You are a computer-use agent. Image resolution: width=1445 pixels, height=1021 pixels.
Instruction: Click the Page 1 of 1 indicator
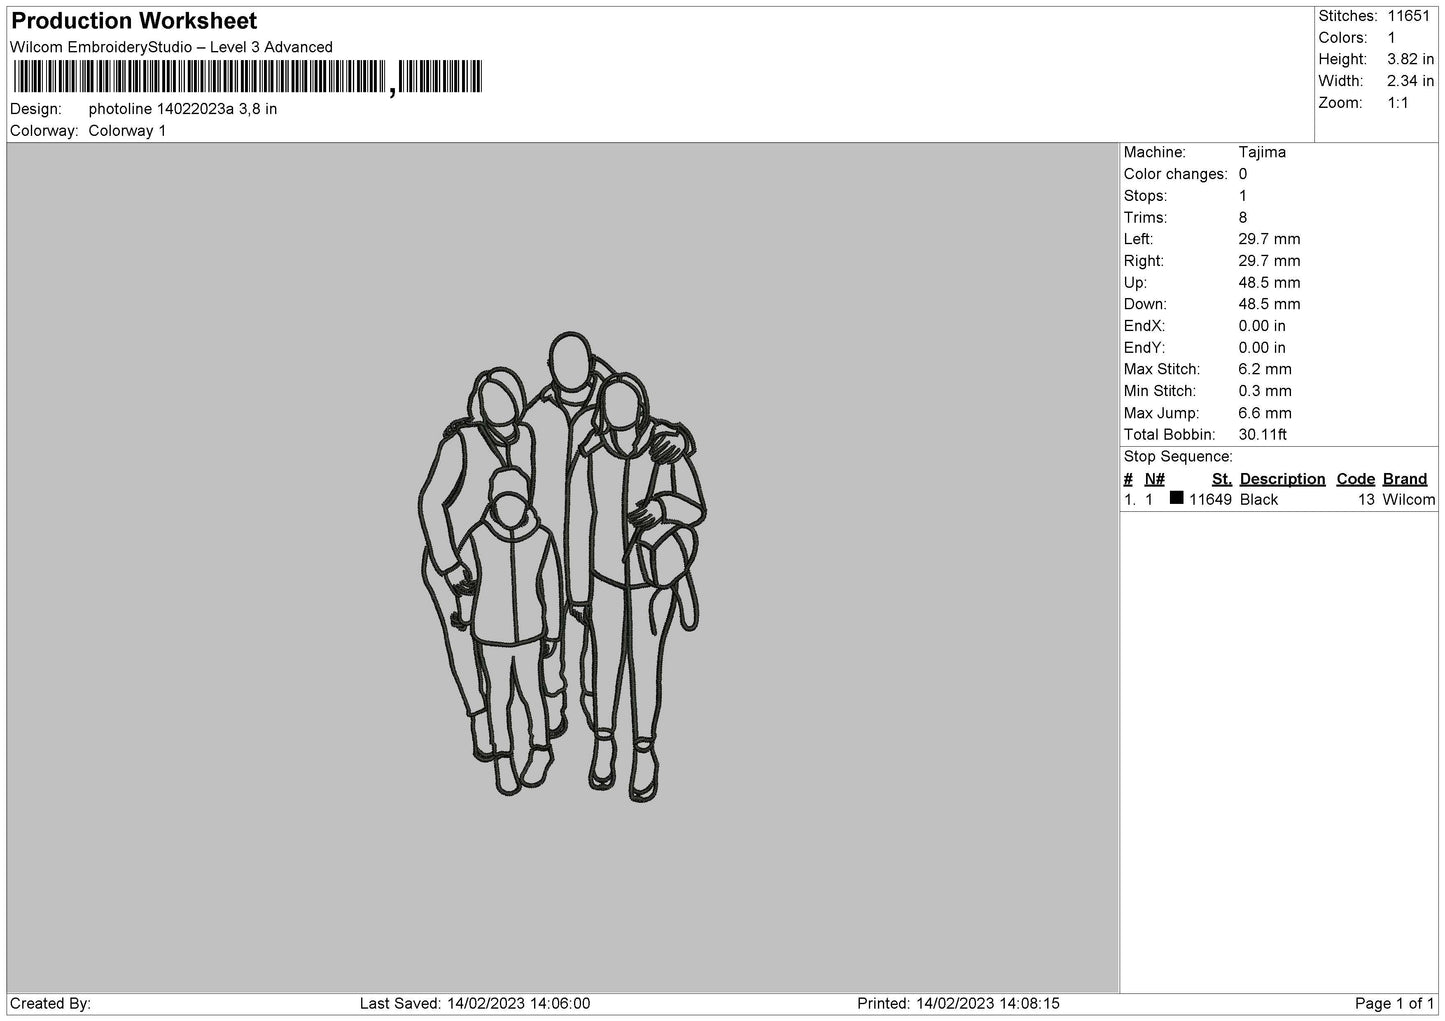click(1394, 1003)
